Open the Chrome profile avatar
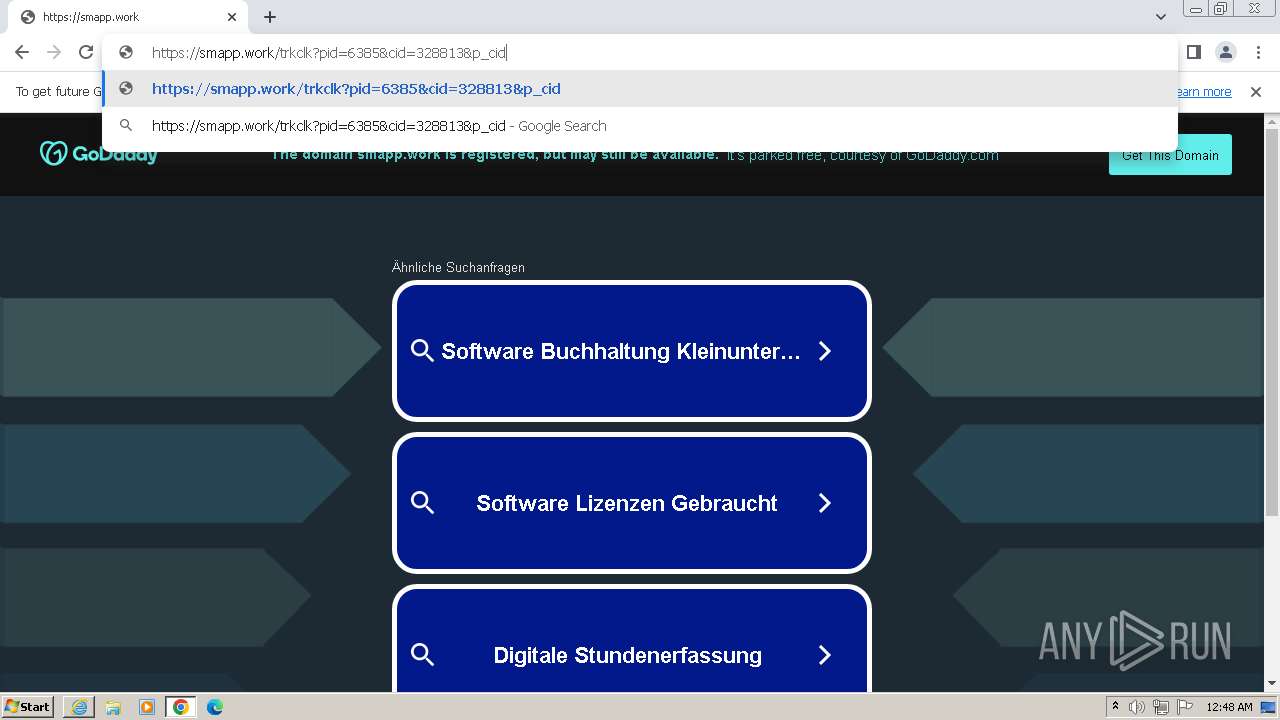Viewport: 1280px width, 720px height. [x=1226, y=52]
